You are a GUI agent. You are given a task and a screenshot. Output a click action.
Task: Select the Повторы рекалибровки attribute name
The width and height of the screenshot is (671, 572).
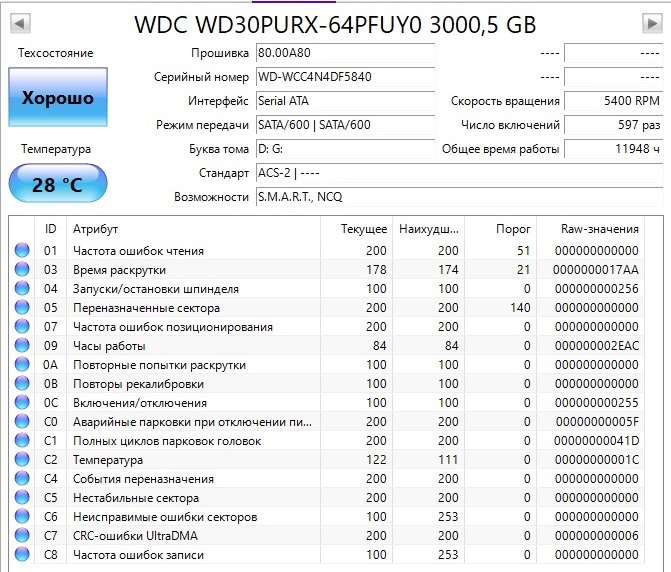pos(138,384)
